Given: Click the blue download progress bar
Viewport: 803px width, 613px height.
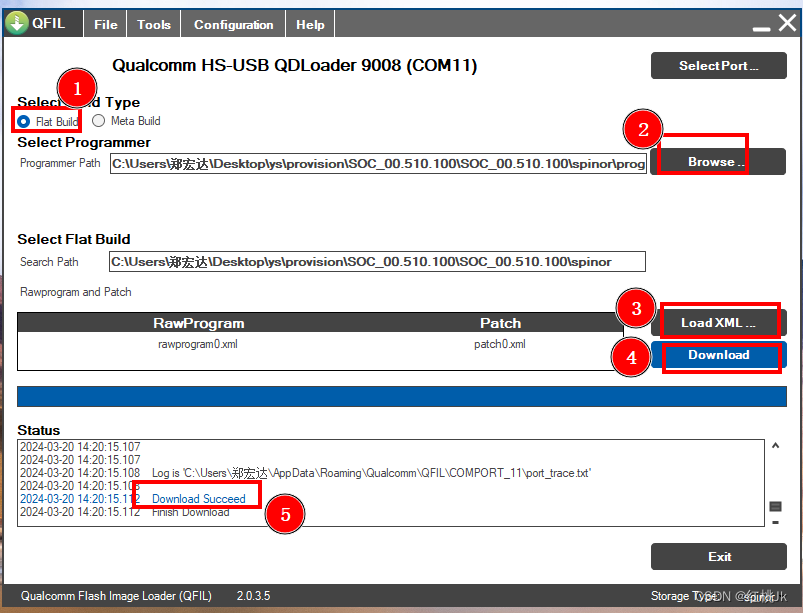Looking at the screenshot, I should pyautogui.click(x=402, y=396).
